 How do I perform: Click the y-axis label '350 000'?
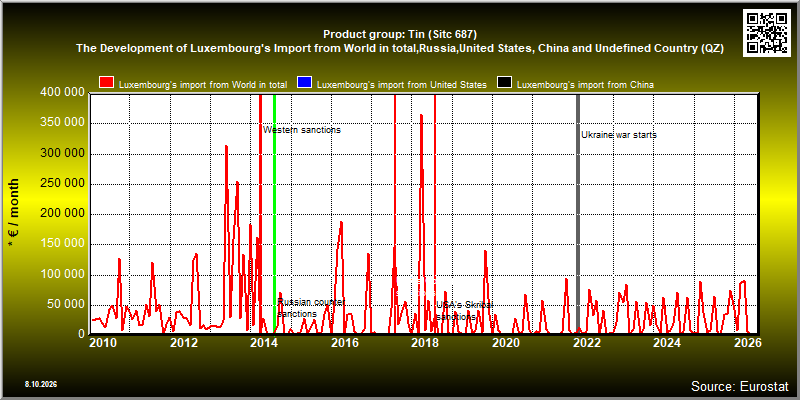(x=62, y=123)
